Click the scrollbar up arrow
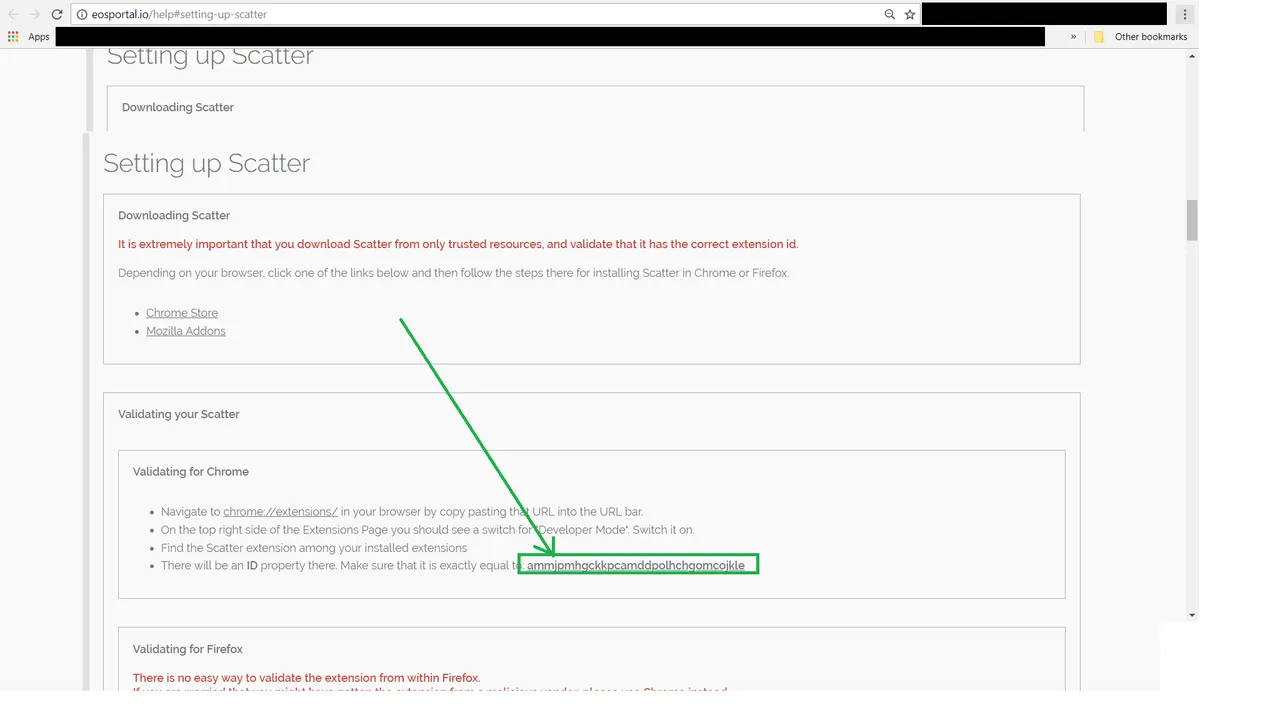The height and width of the screenshot is (720, 1280). coord(1192,56)
